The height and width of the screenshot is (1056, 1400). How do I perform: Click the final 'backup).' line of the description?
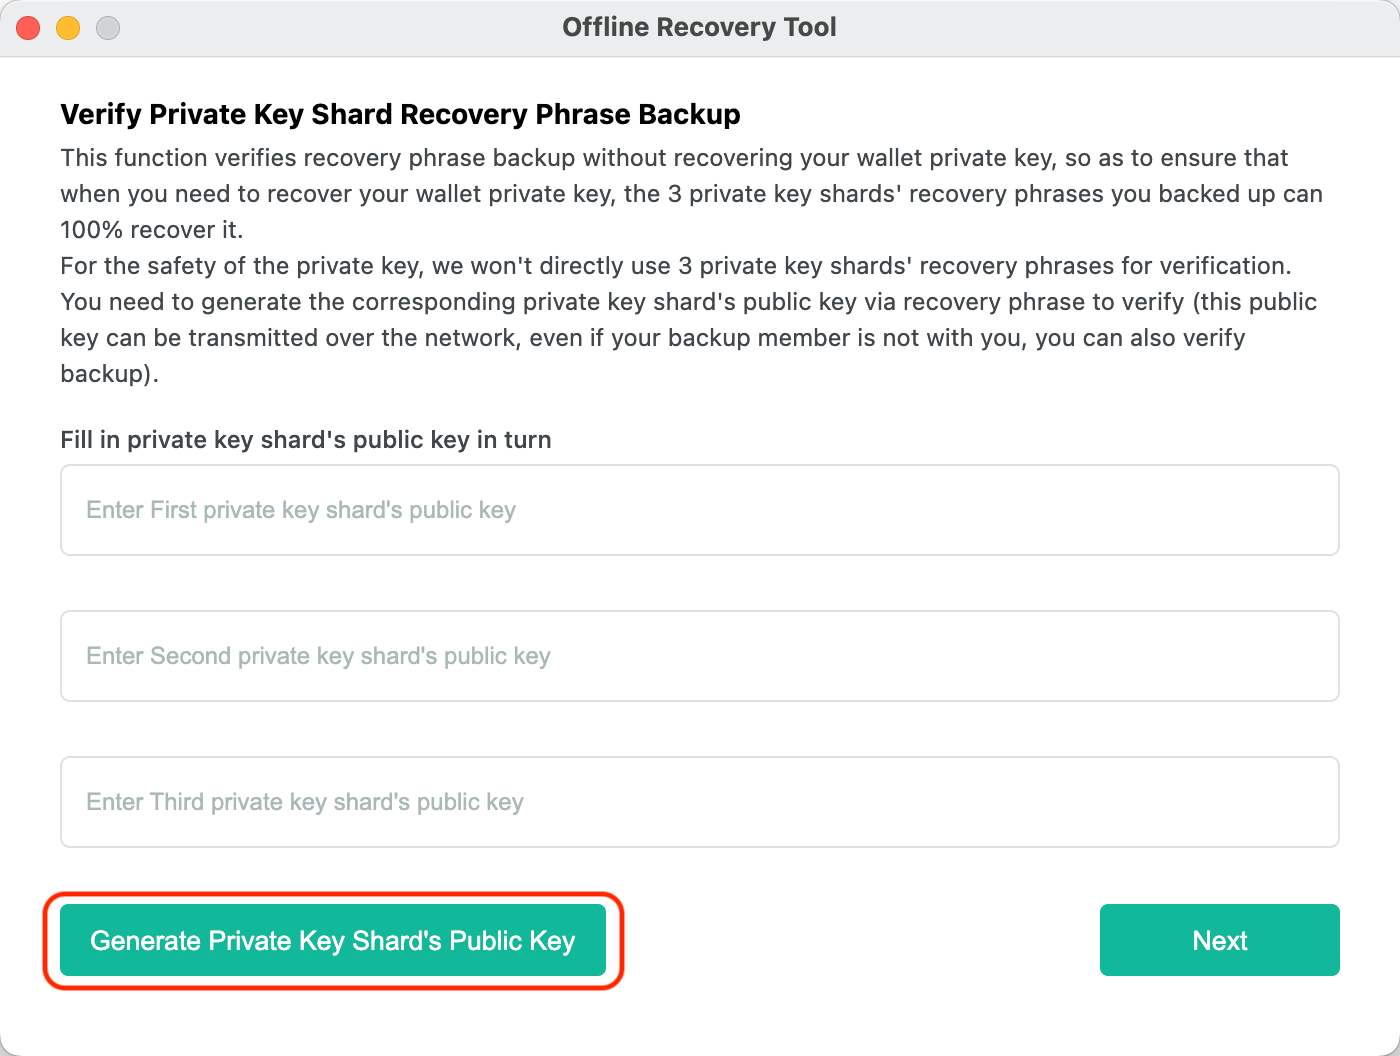(109, 374)
